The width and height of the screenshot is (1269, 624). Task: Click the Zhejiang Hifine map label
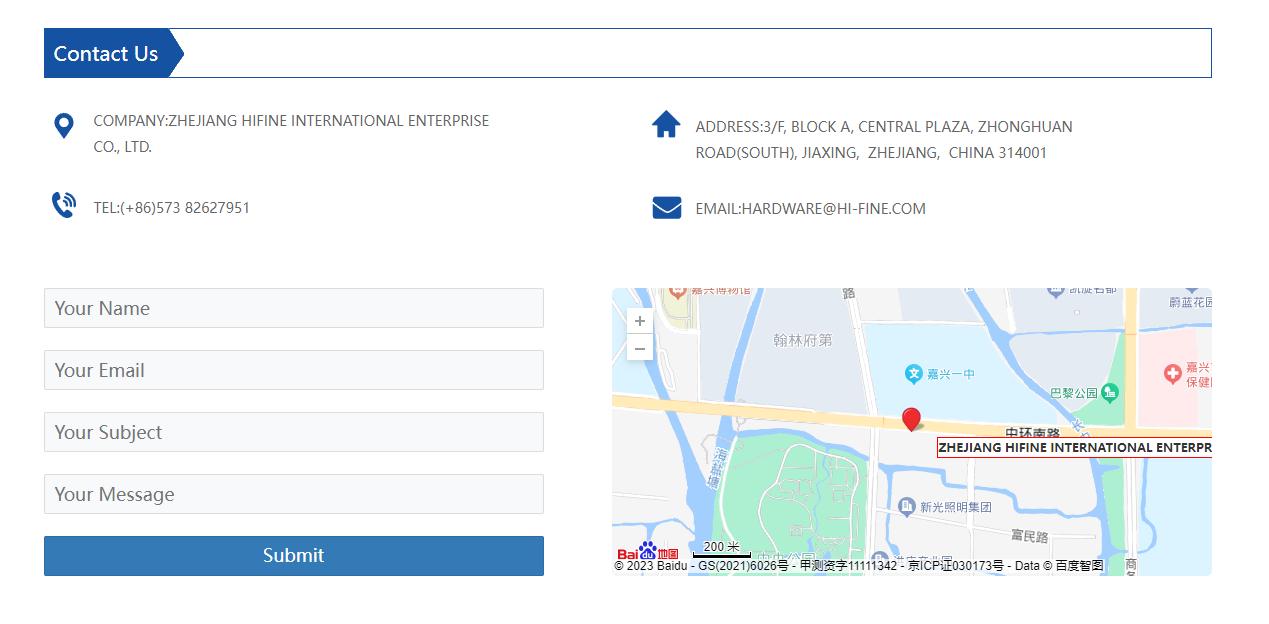click(1073, 448)
